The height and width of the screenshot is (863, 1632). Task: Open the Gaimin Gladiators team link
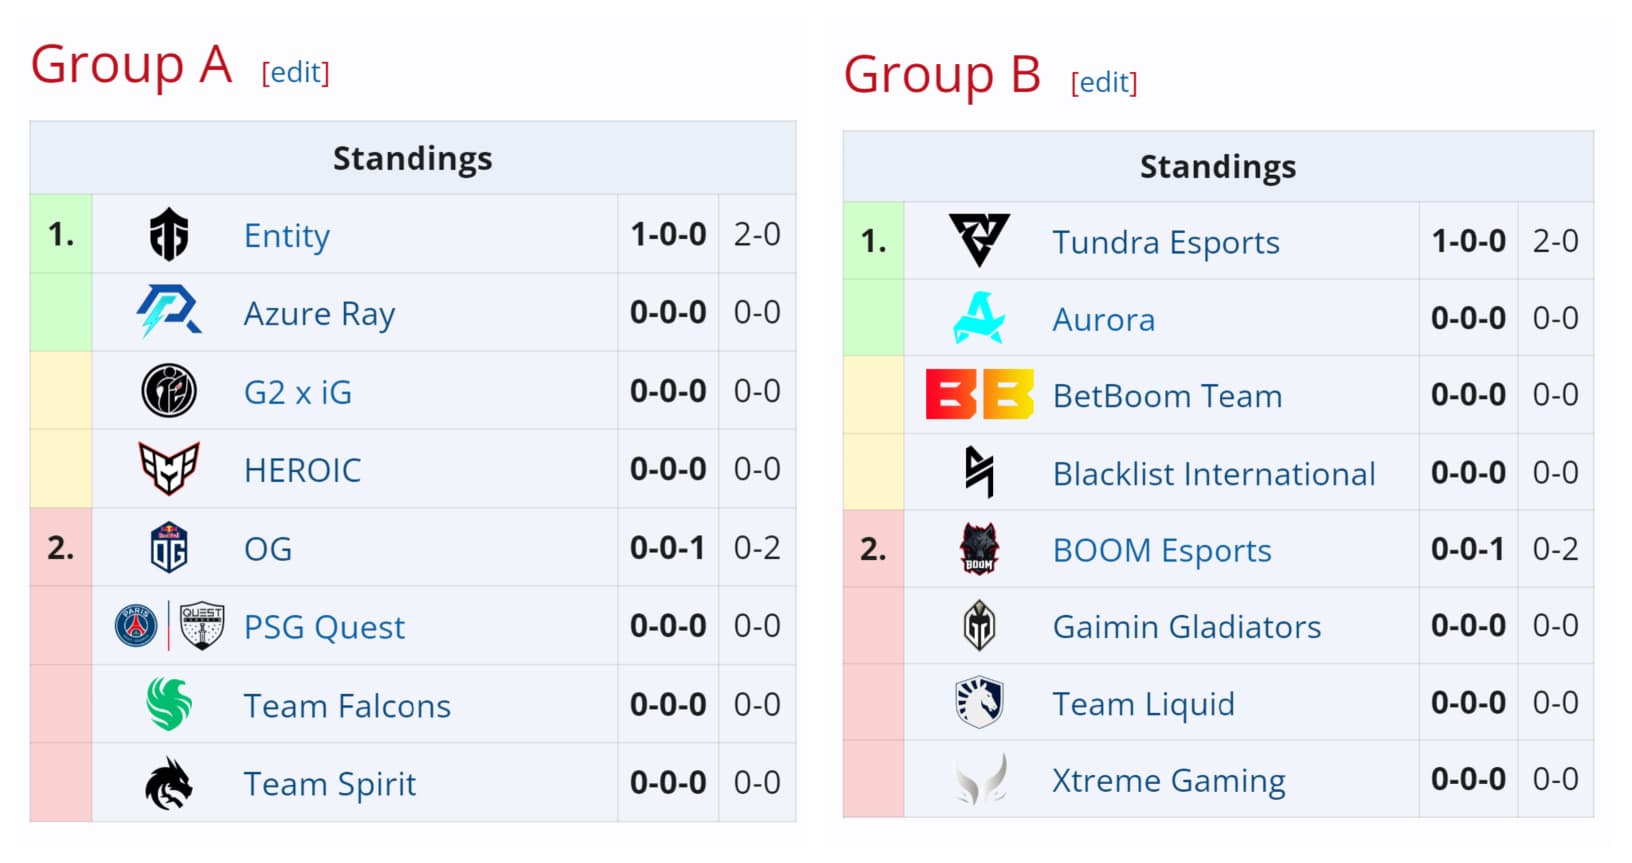coord(1186,627)
